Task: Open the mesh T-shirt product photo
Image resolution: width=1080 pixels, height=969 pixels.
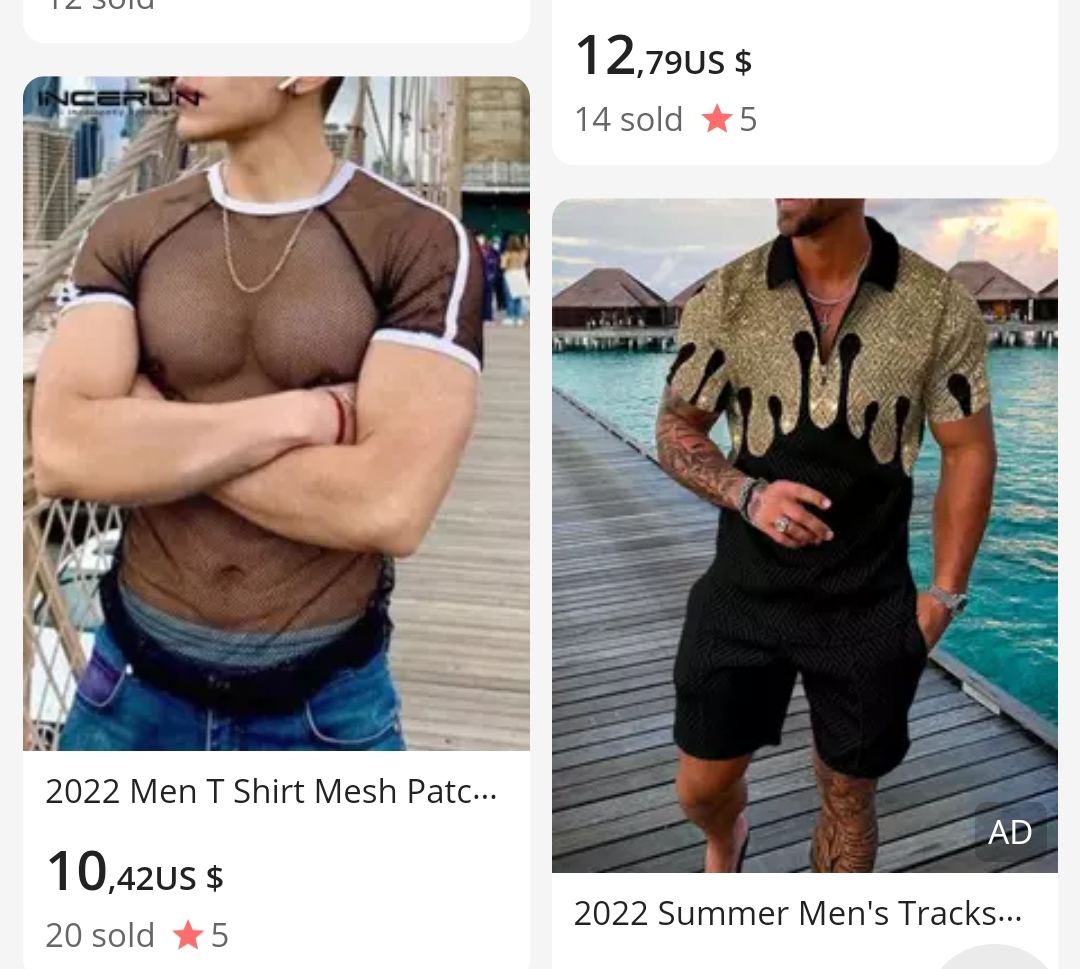Action: pyautogui.click(x=276, y=413)
